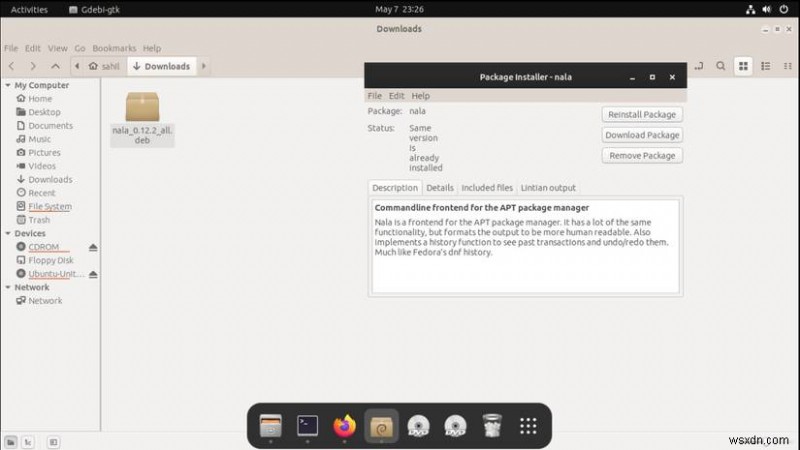Switch to the Details tab
Image resolution: width=800 pixels, height=450 pixels.
[x=440, y=188]
